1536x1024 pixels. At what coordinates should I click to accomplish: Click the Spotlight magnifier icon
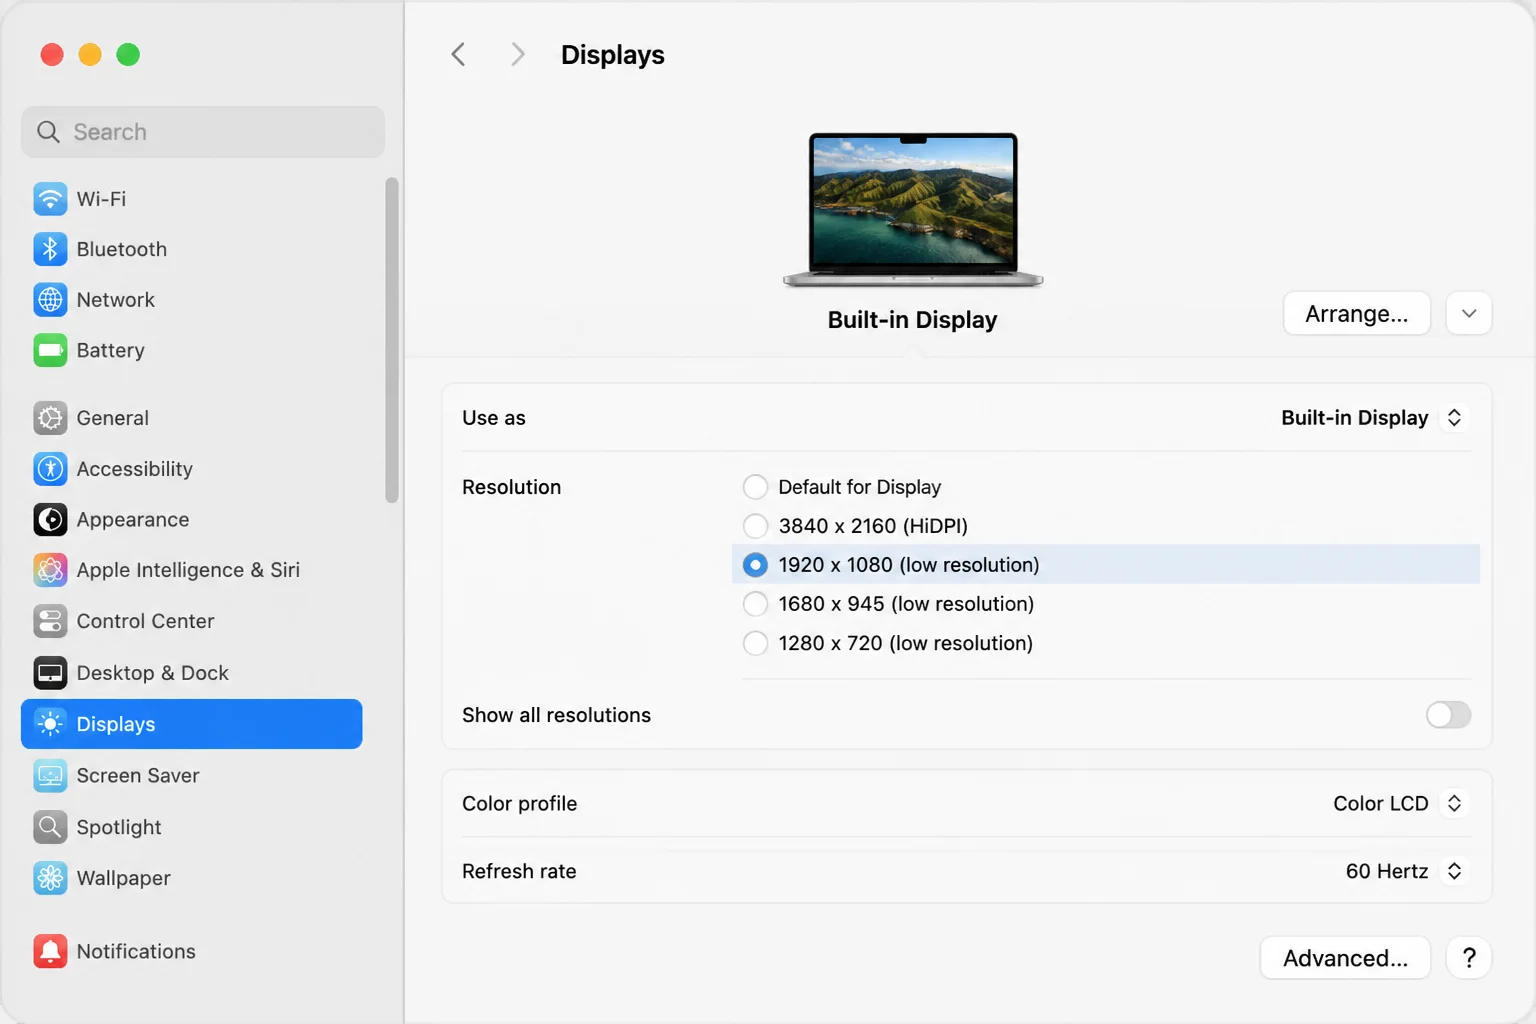coord(50,827)
